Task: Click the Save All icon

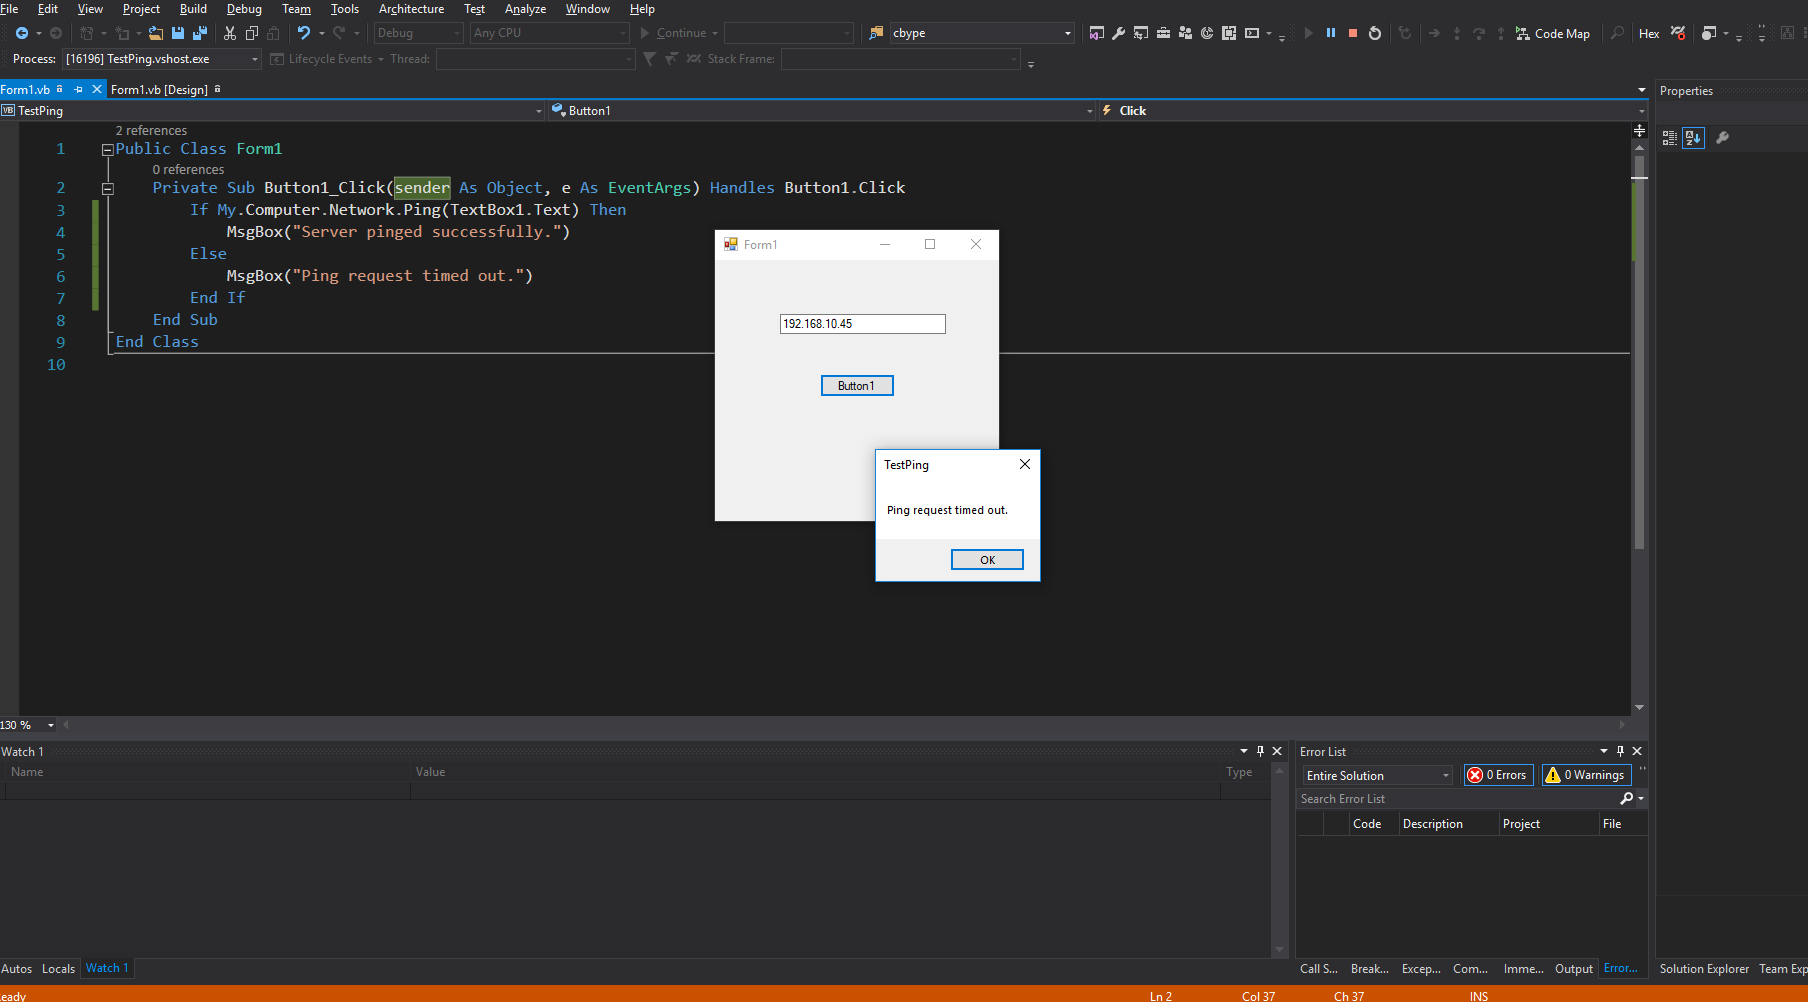Action: (199, 33)
